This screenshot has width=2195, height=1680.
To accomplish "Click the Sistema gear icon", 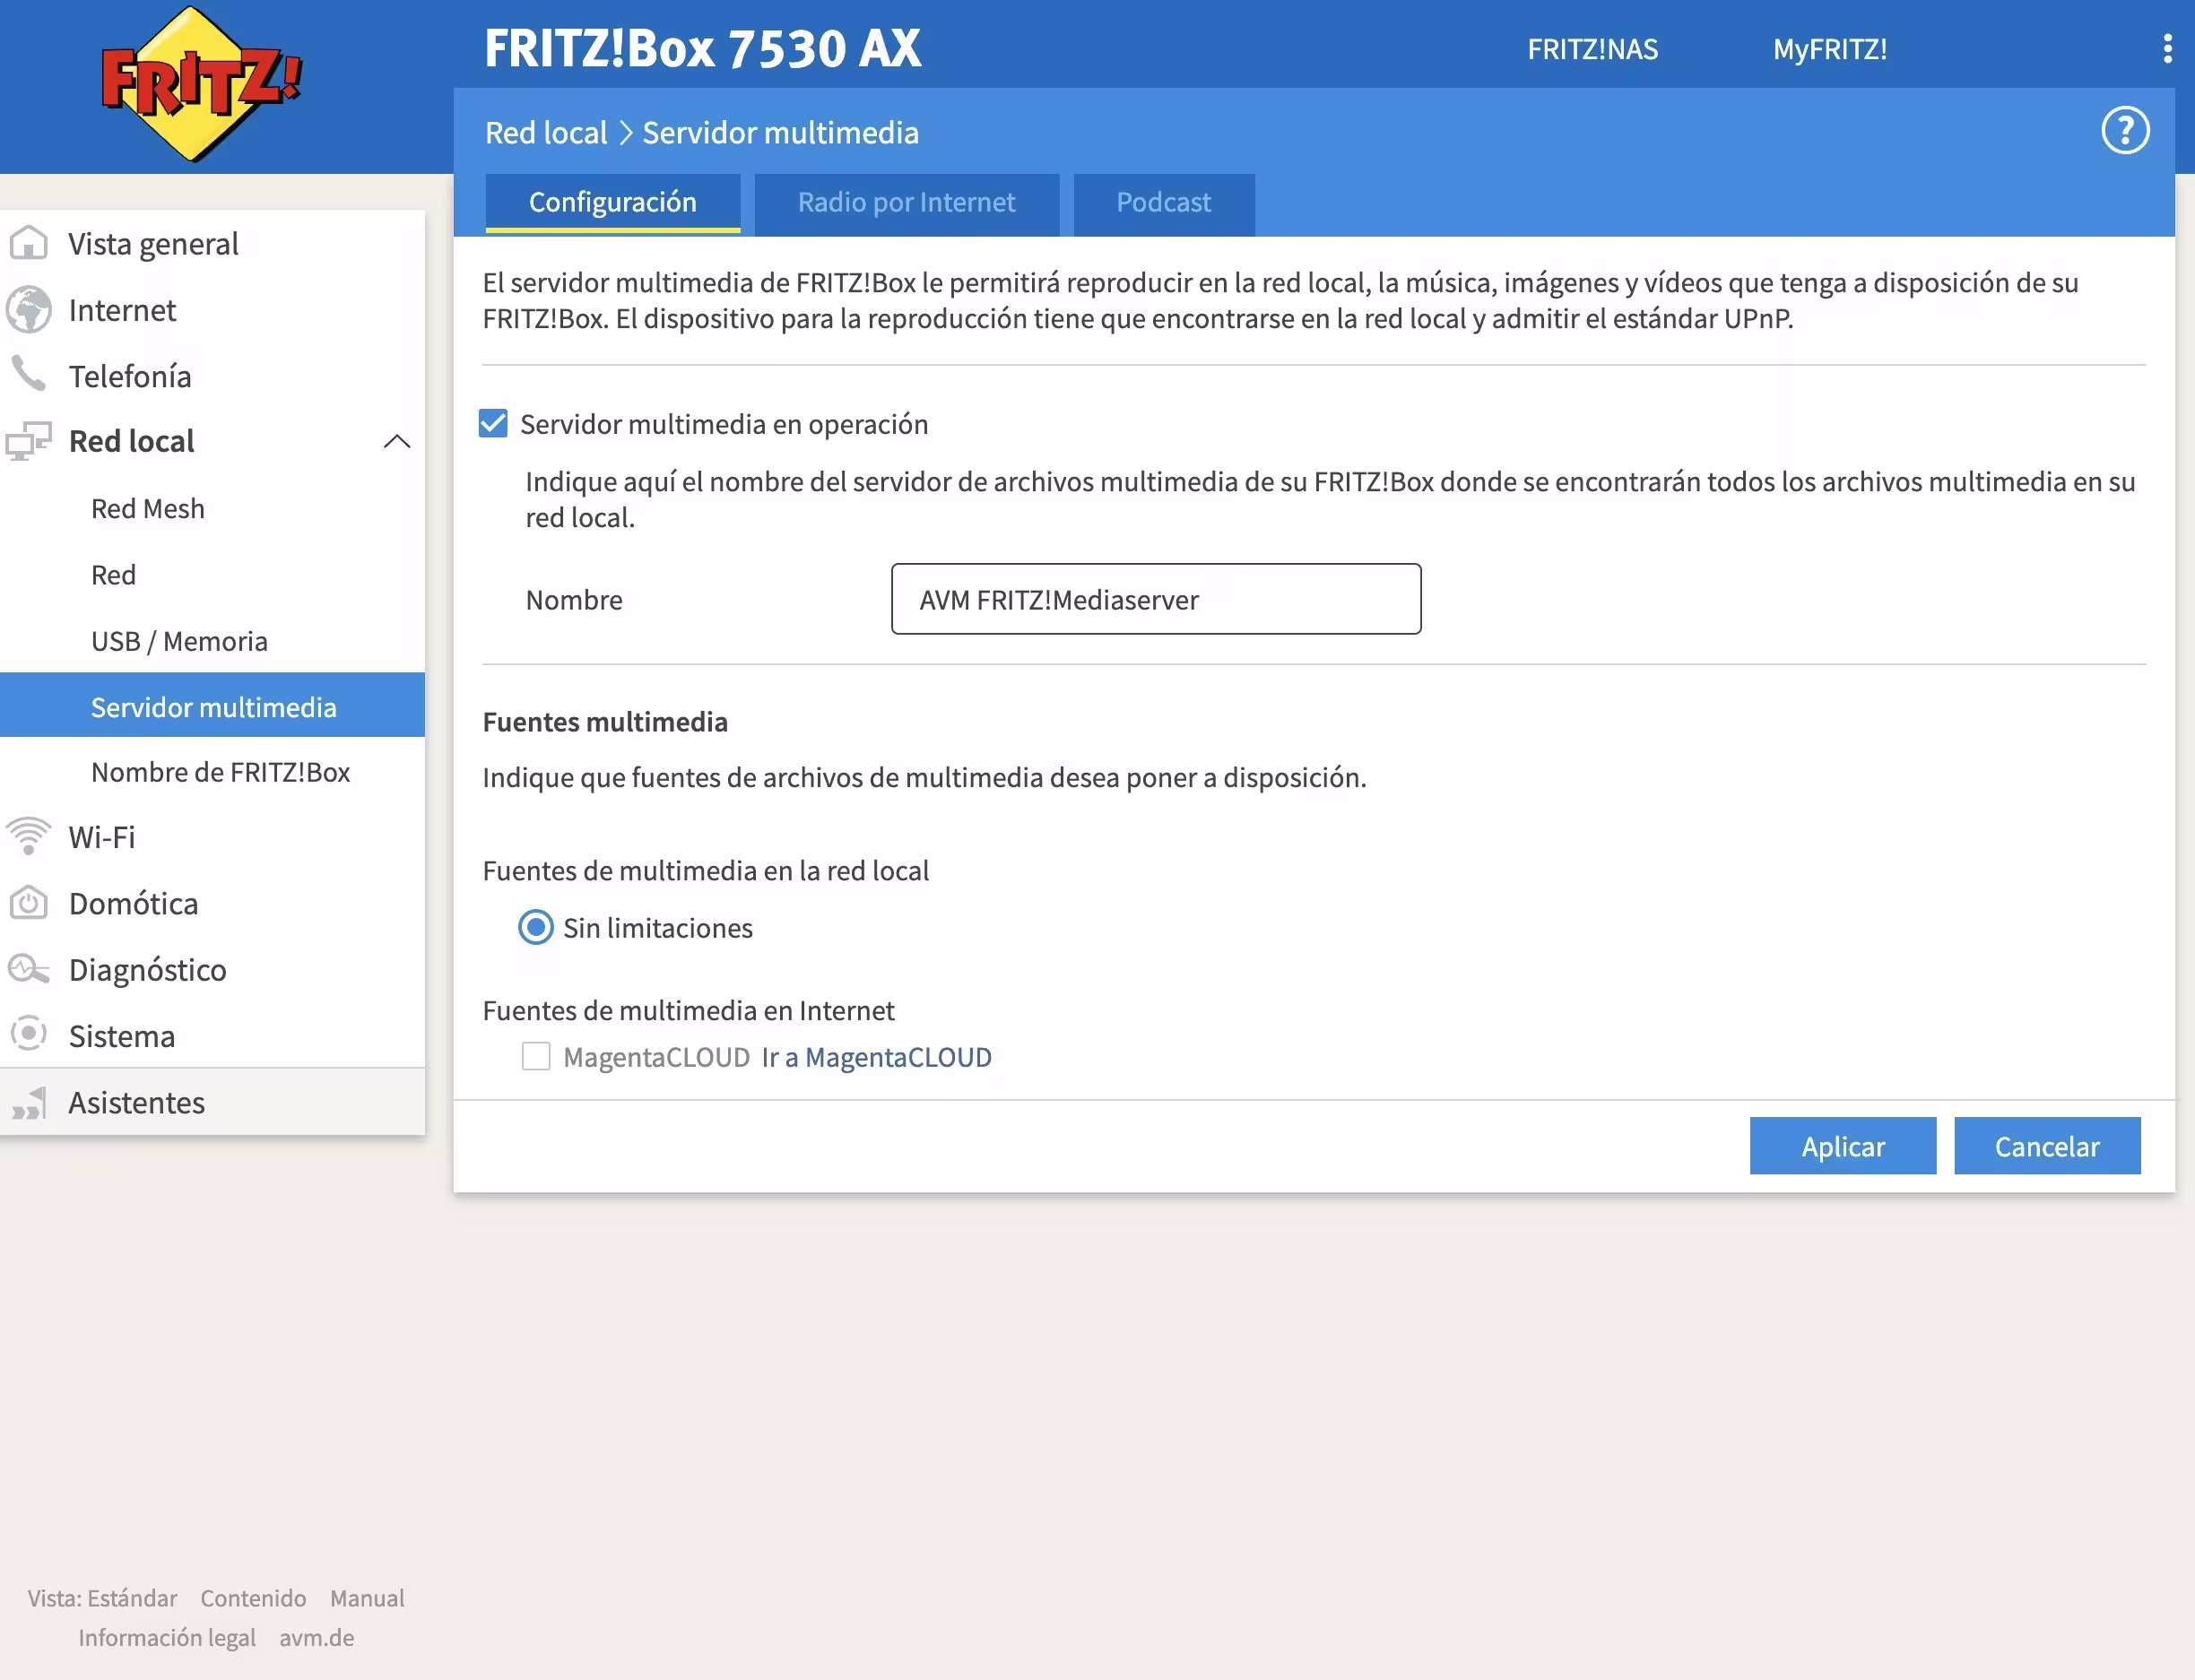I will [x=29, y=1034].
